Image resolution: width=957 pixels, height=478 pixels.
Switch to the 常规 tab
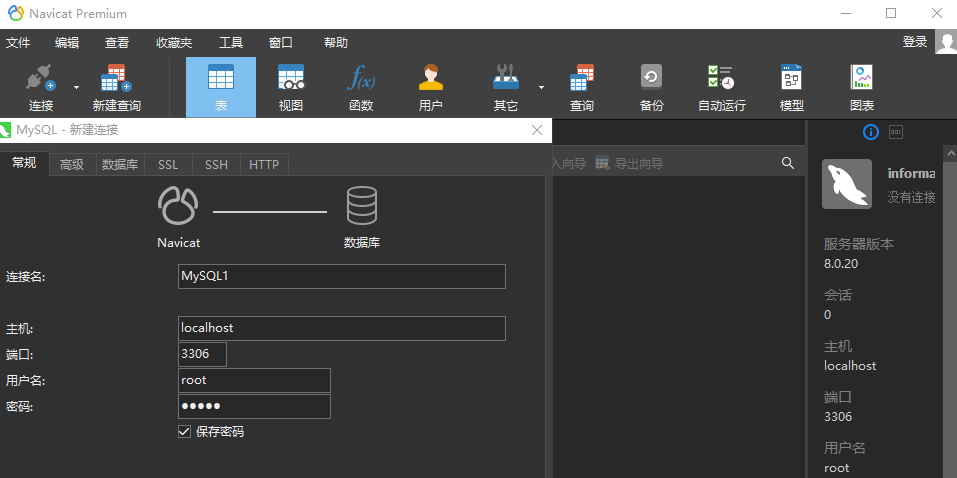click(24, 163)
